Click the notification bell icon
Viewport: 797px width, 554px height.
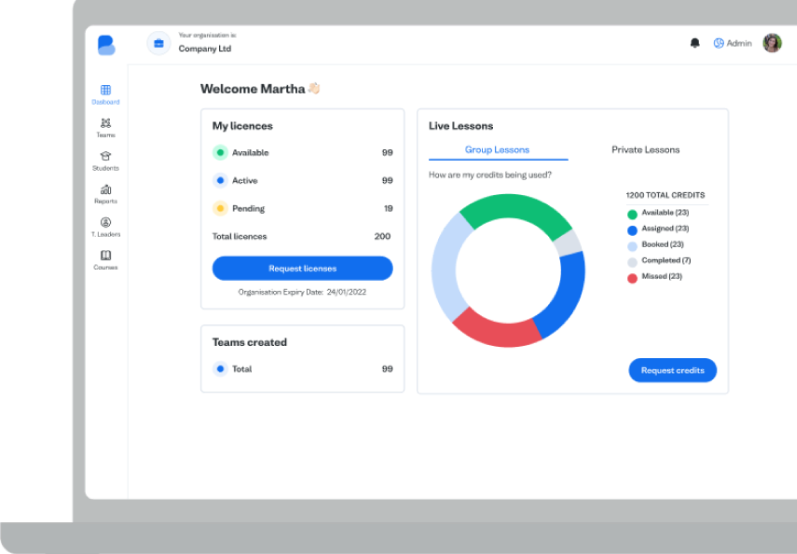click(695, 43)
